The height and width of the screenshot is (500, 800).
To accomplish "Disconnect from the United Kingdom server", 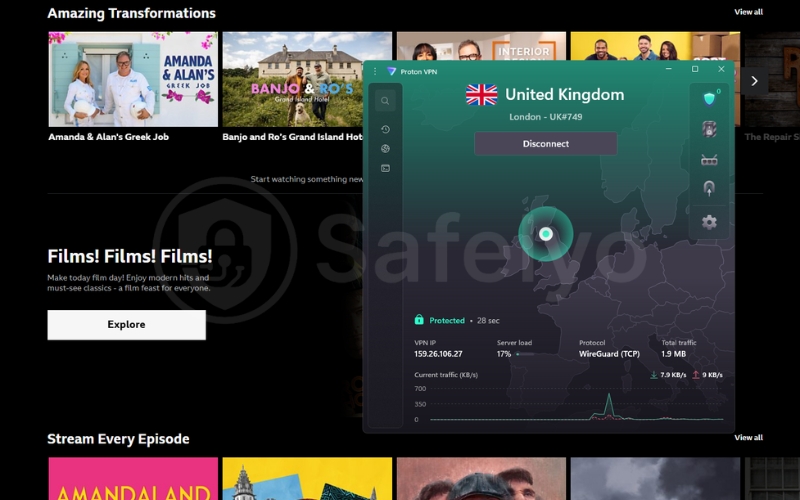I will click(545, 144).
